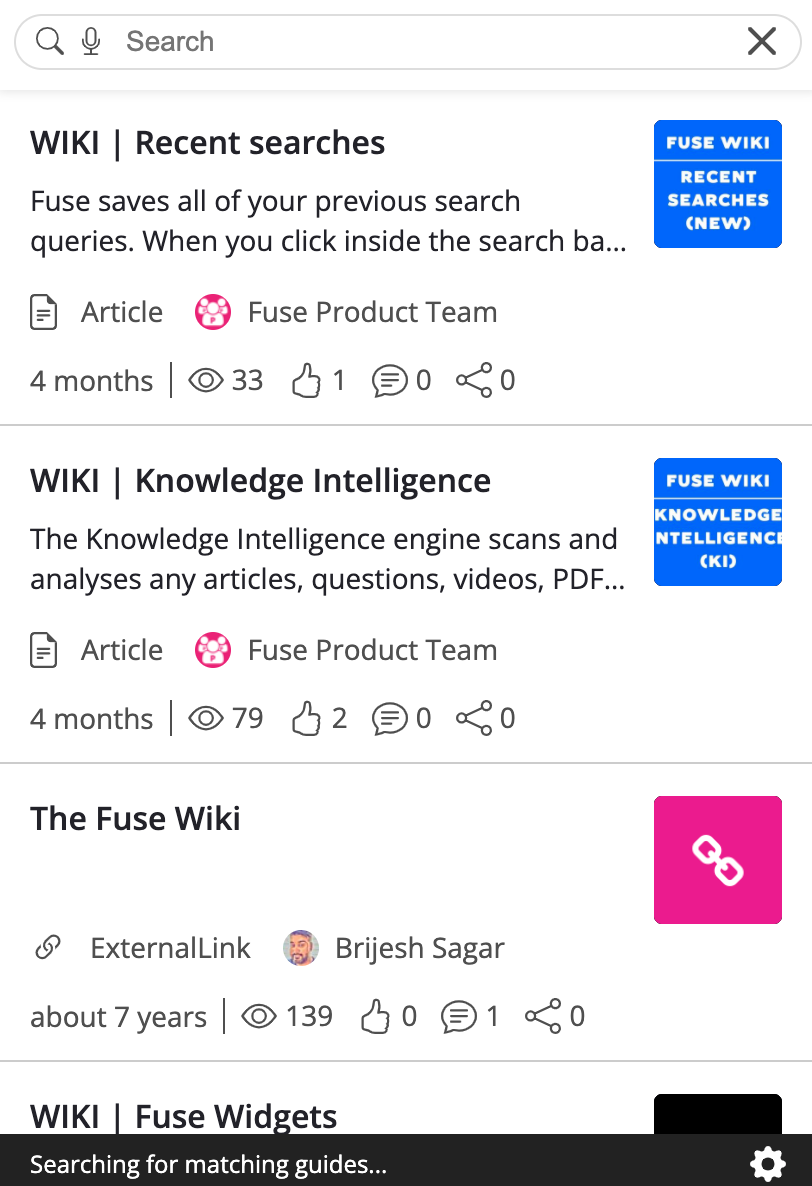The image size is (812, 1186).
Task: Open comments on Knowledge Intelligence article
Action: [389, 719]
